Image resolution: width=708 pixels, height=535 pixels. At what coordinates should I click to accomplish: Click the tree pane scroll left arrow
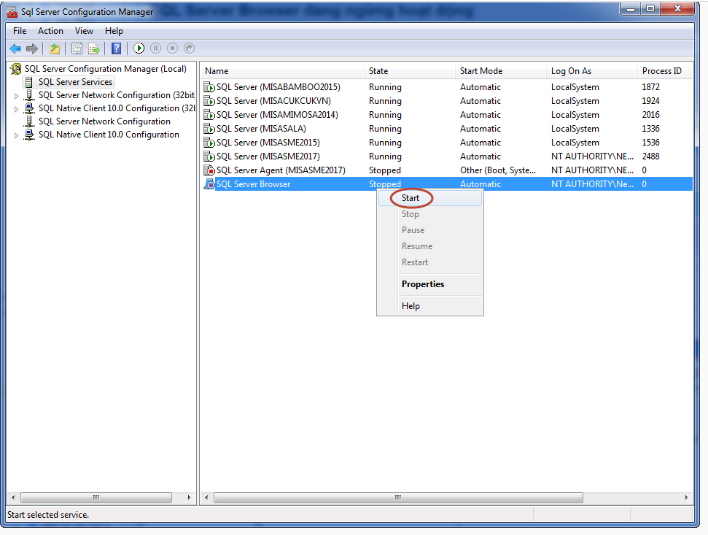(x=13, y=498)
